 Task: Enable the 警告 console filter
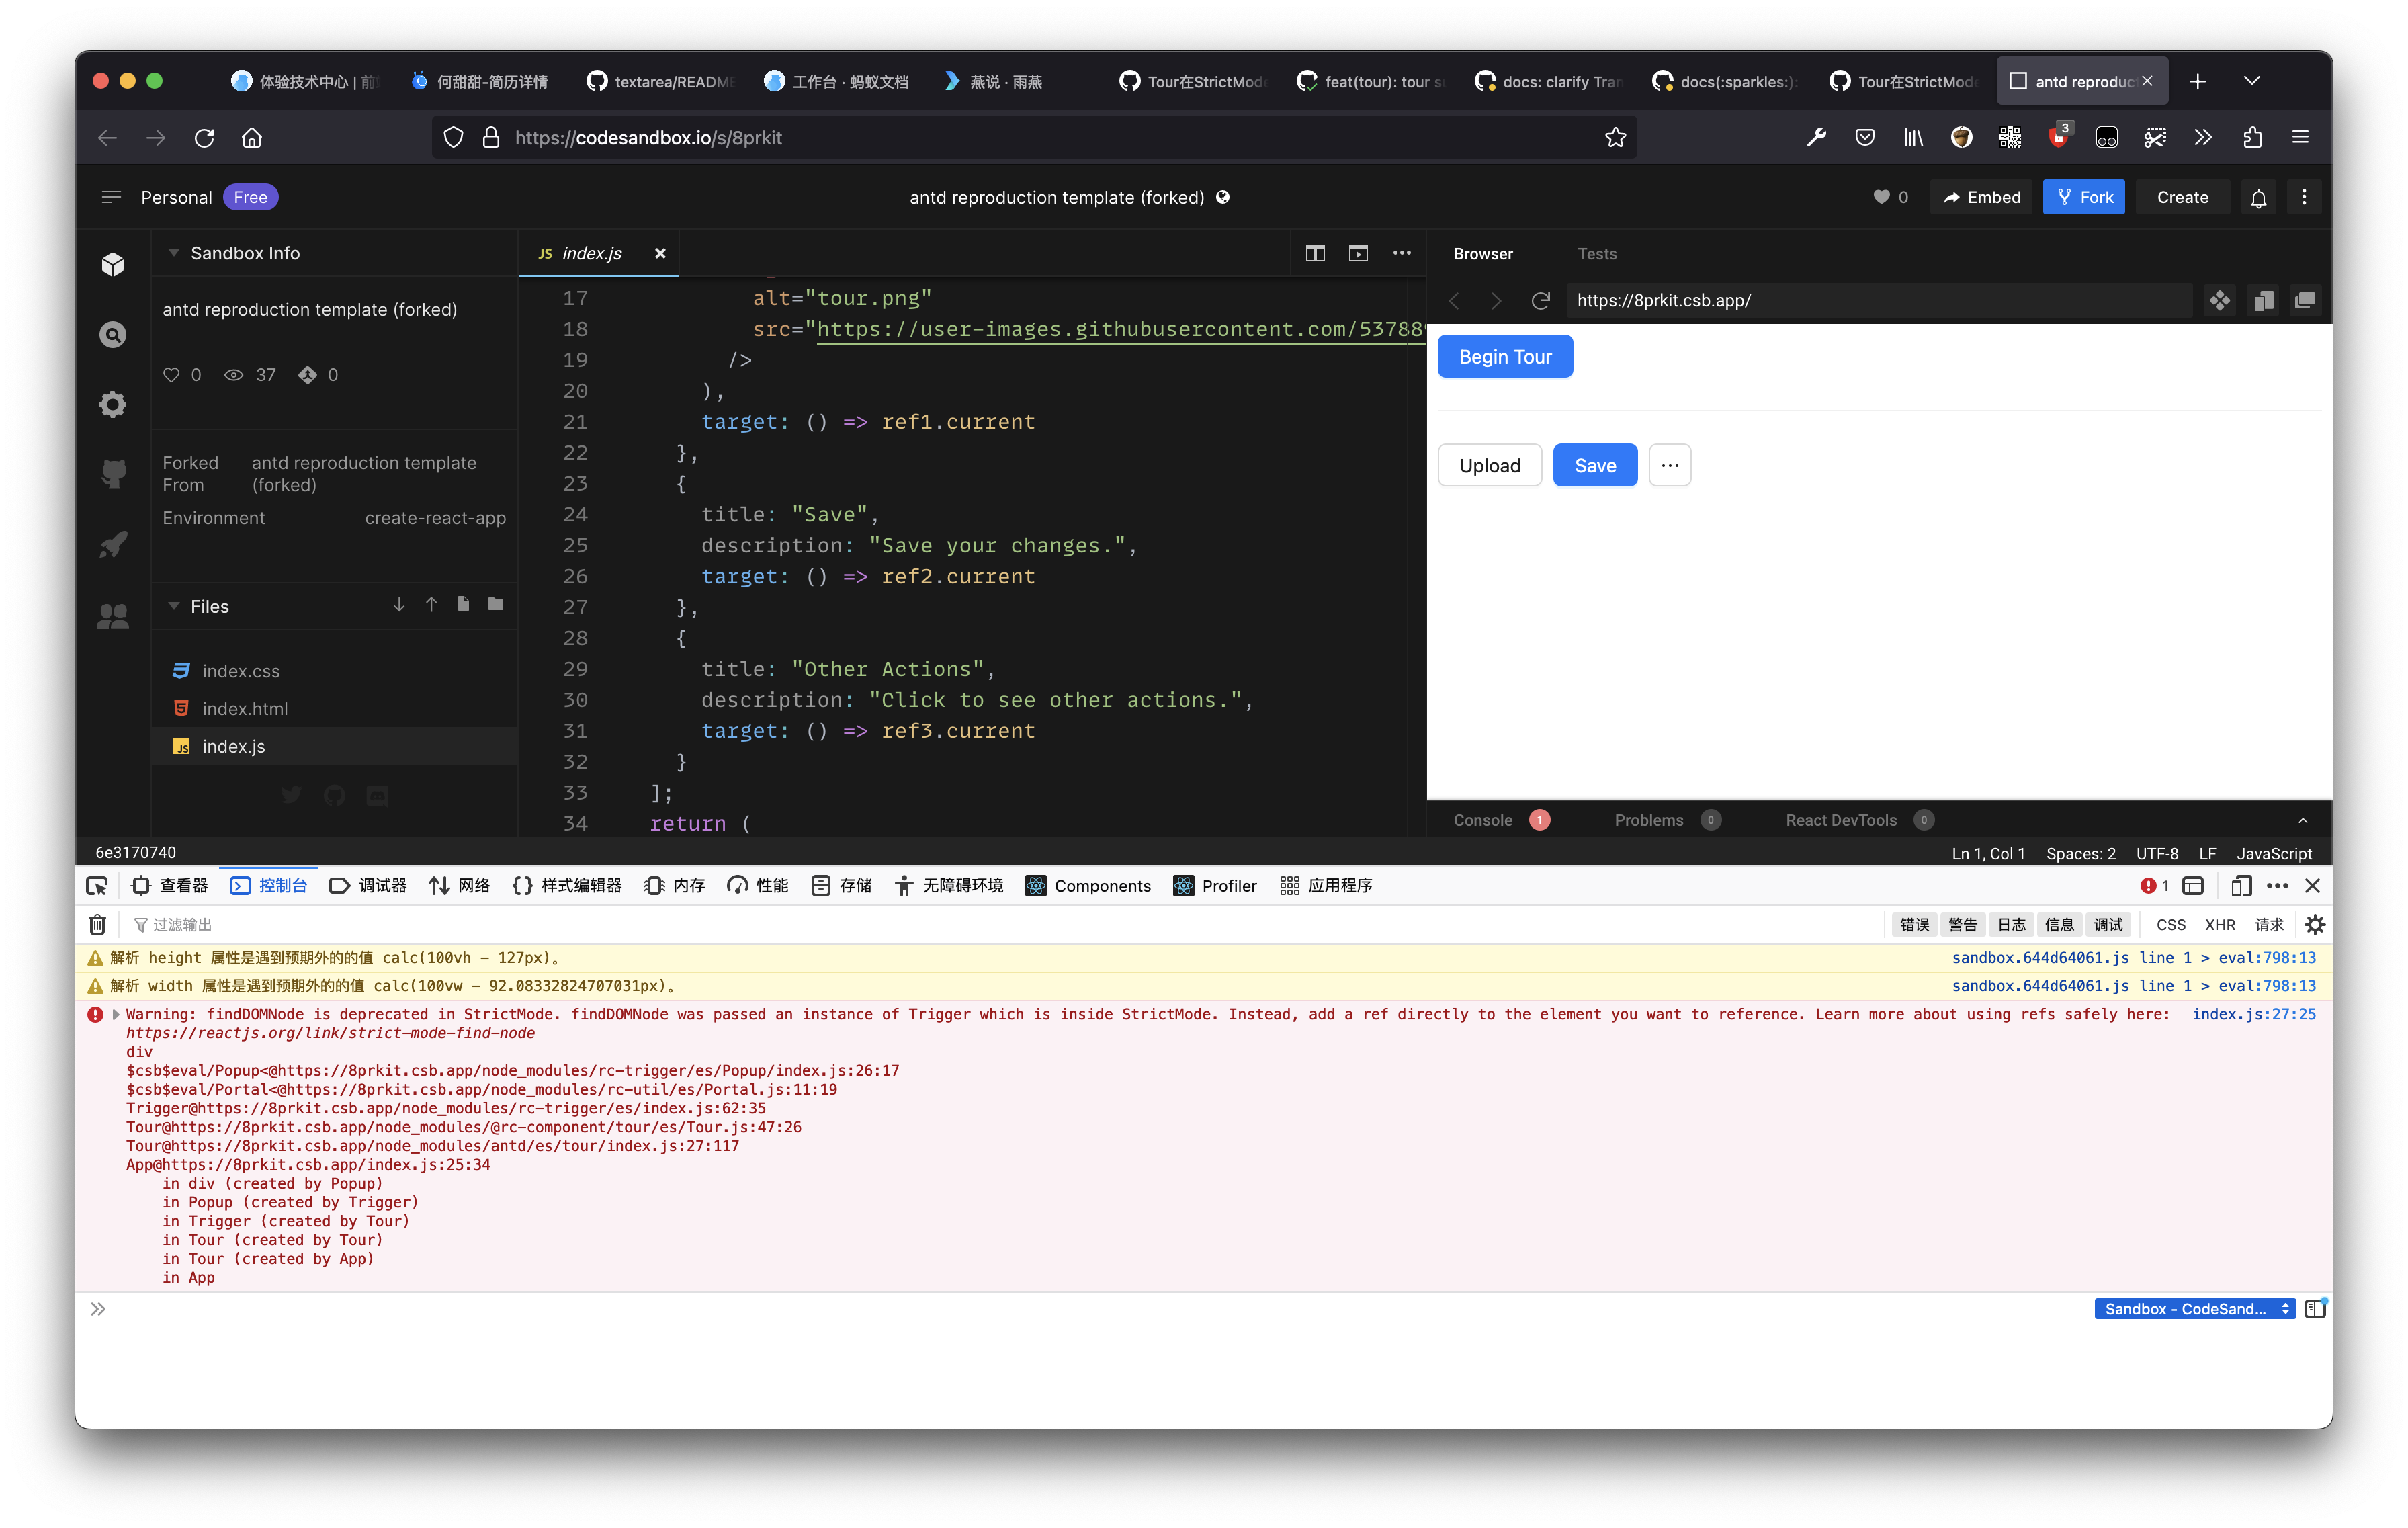tap(1962, 924)
